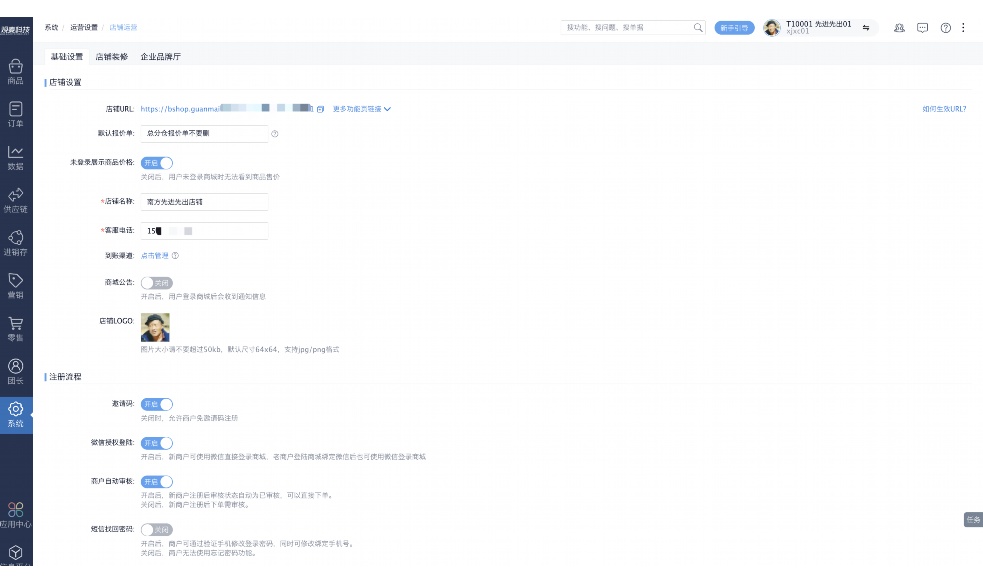
Task: Open the three-dot more menu at top right
Action: point(963,27)
